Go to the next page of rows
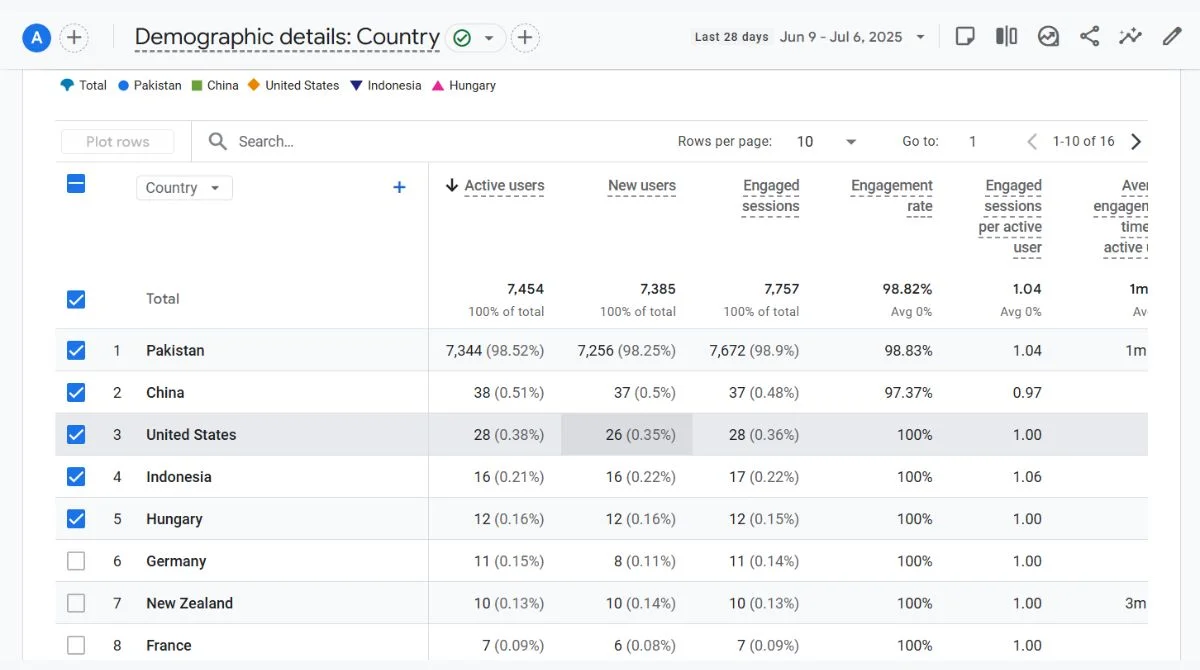 tap(1136, 142)
